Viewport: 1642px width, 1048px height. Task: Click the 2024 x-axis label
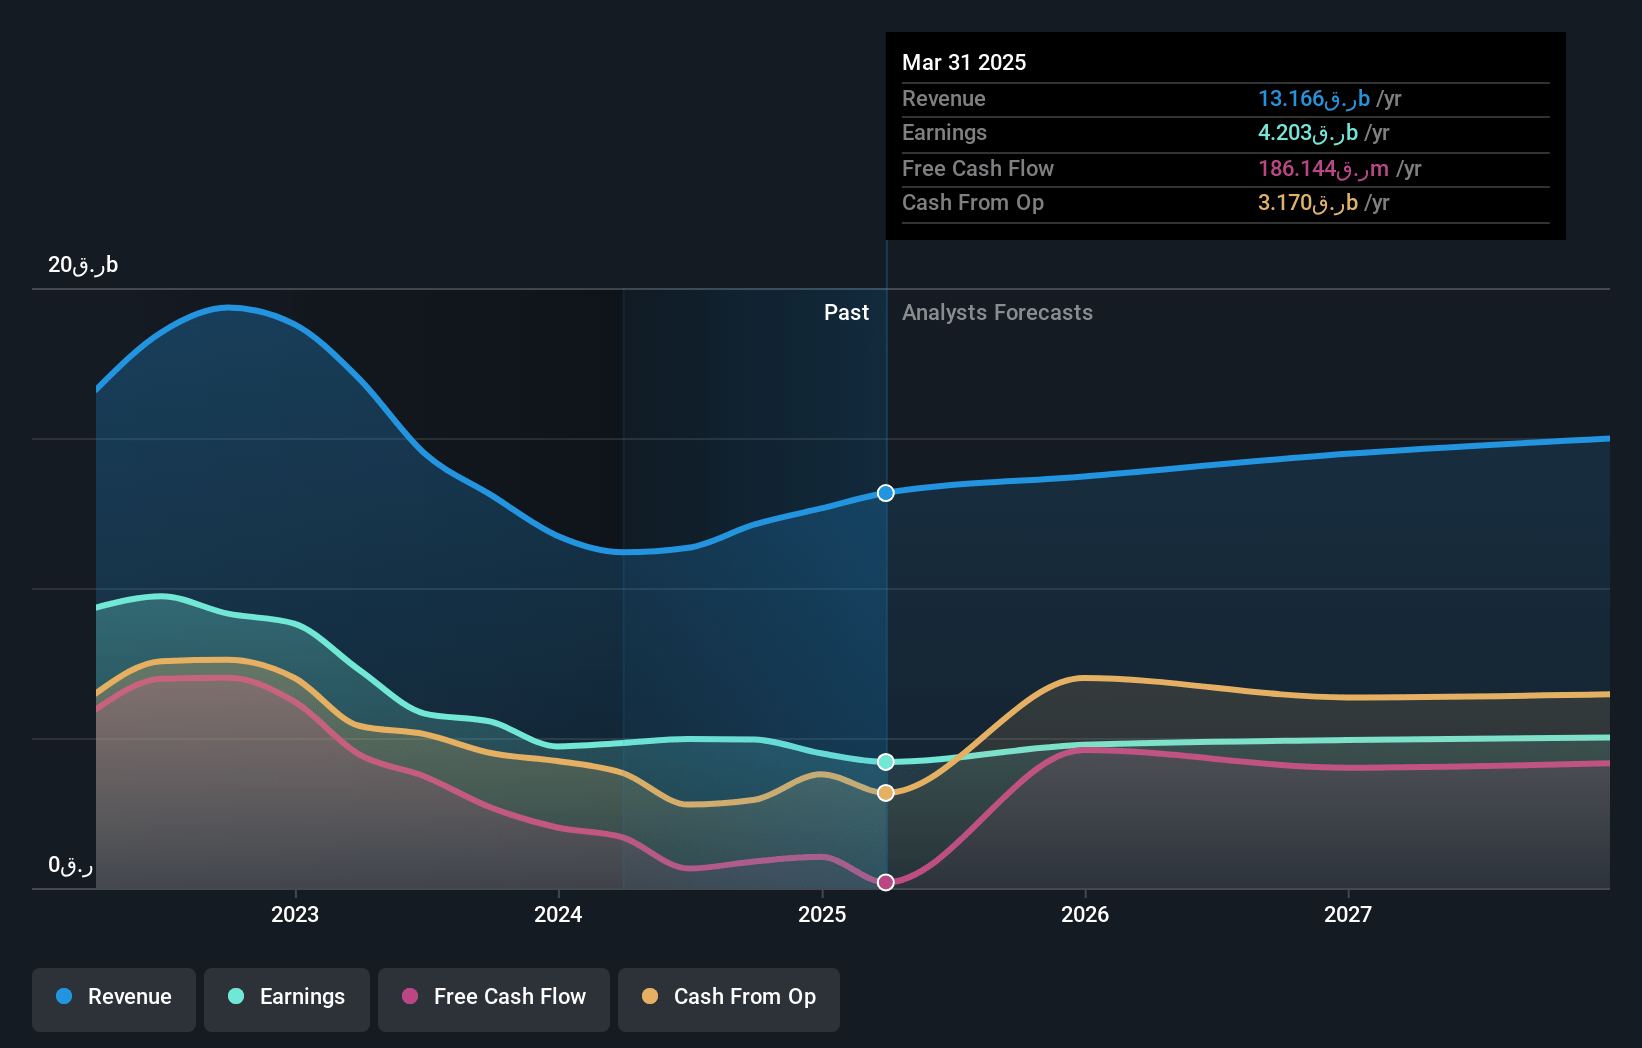[558, 914]
